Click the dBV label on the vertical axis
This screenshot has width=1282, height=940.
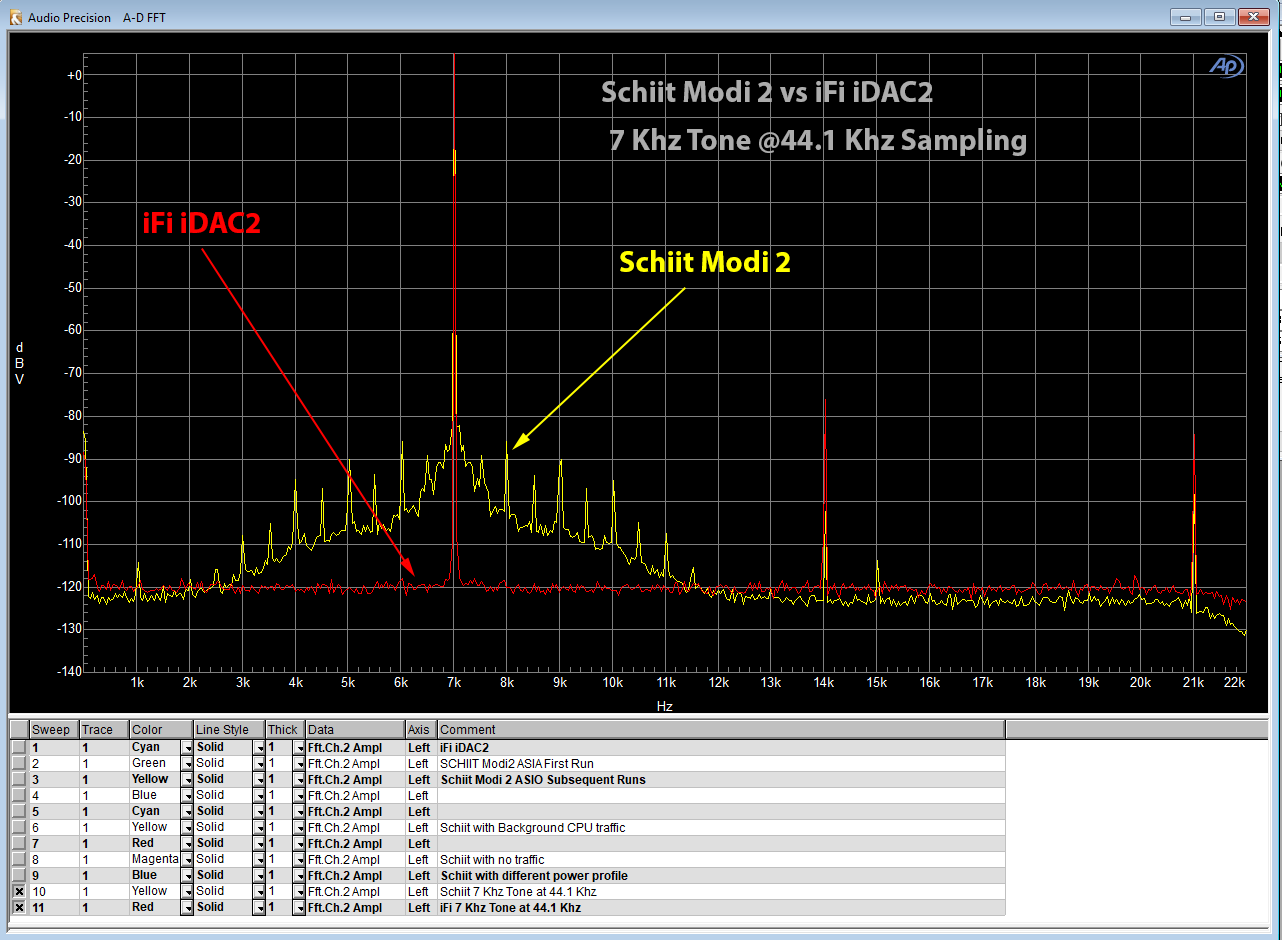click(x=19, y=363)
